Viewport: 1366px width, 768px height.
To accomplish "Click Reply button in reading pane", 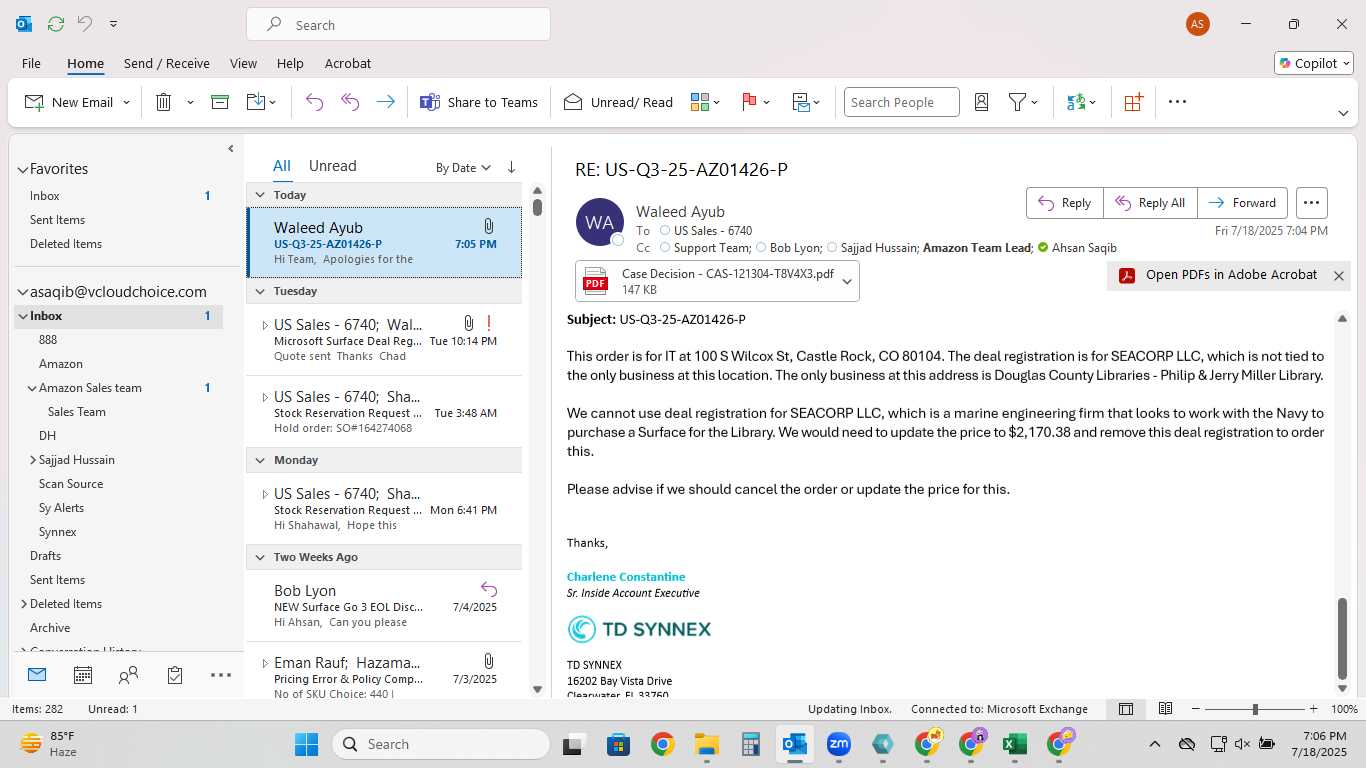I will tap(1065, 203).
